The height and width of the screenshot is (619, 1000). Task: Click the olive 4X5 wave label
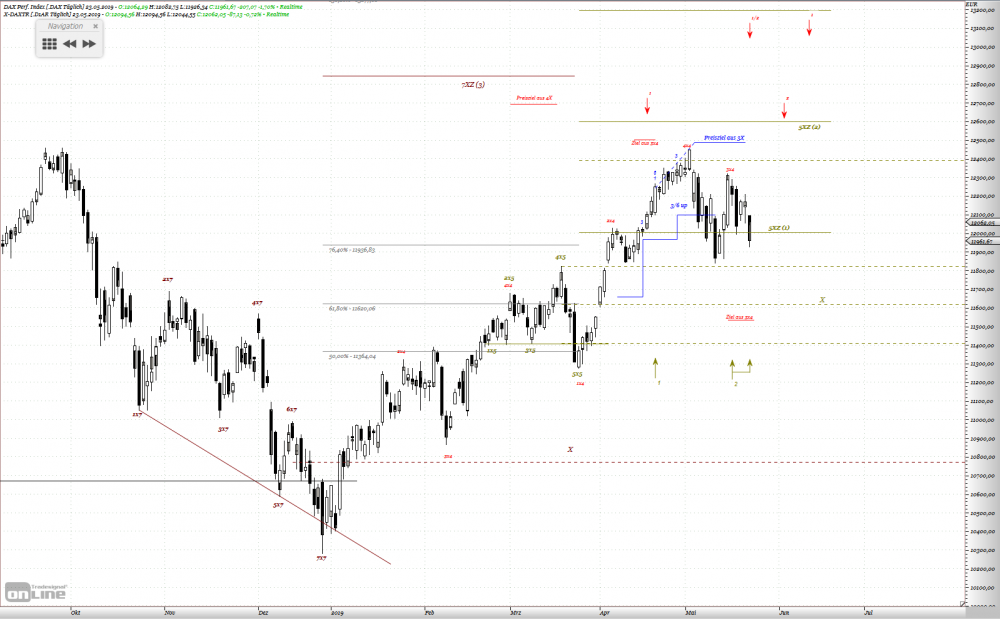point(560,257)
